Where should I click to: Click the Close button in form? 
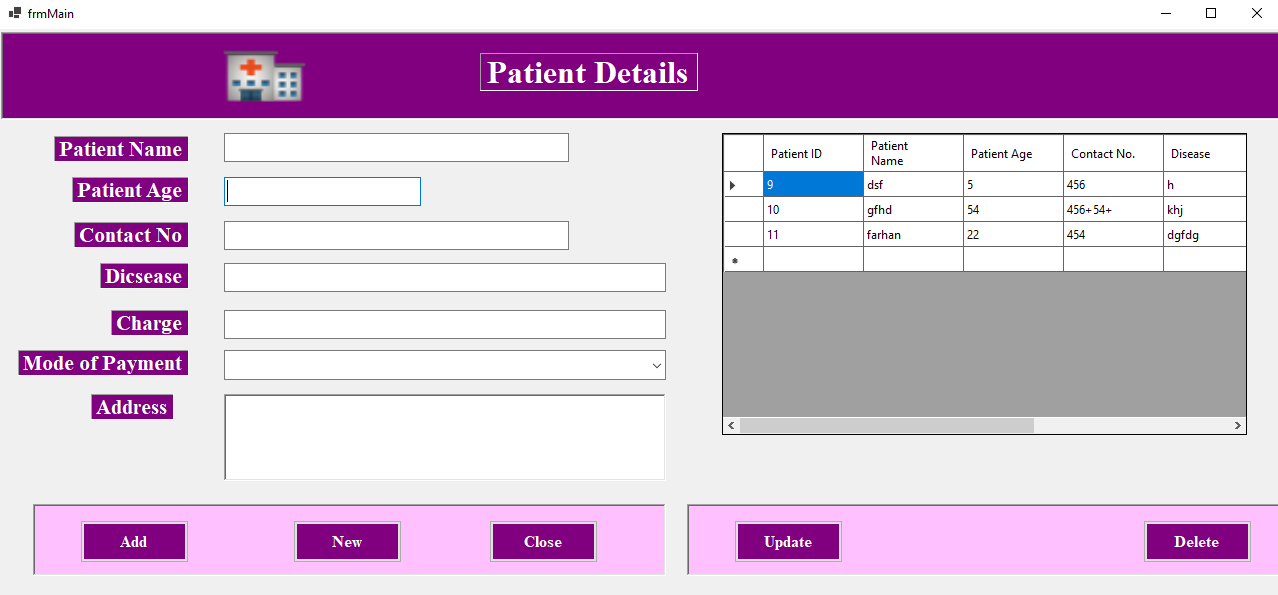coord(543,542)
